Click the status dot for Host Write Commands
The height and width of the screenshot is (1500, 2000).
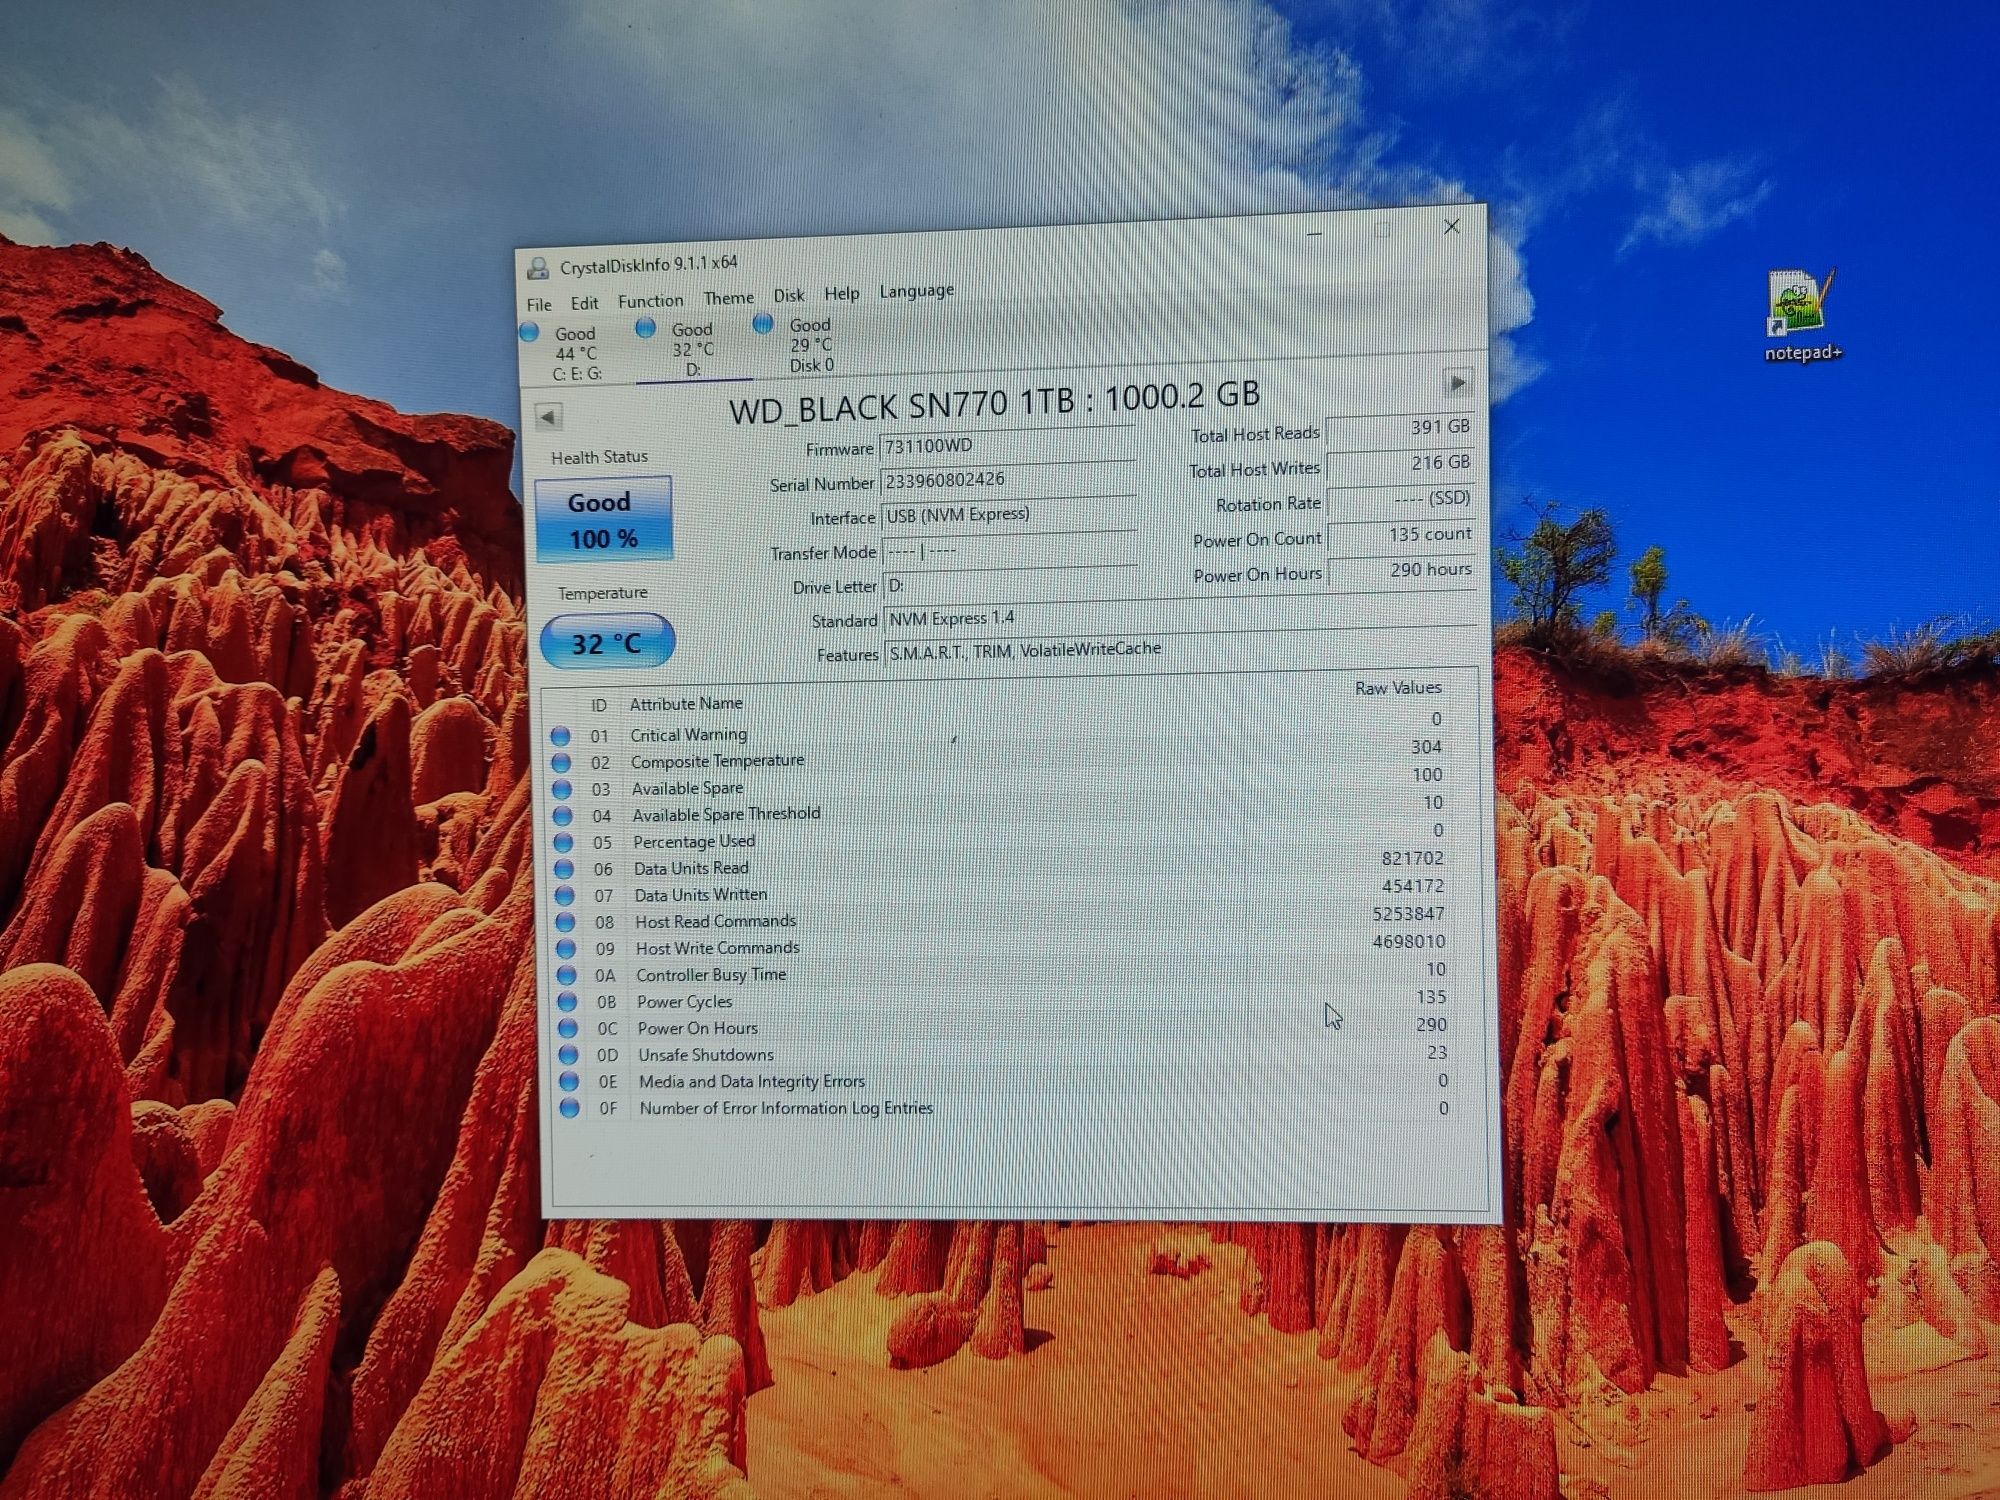pyautogui.click(x=566, y=949)
